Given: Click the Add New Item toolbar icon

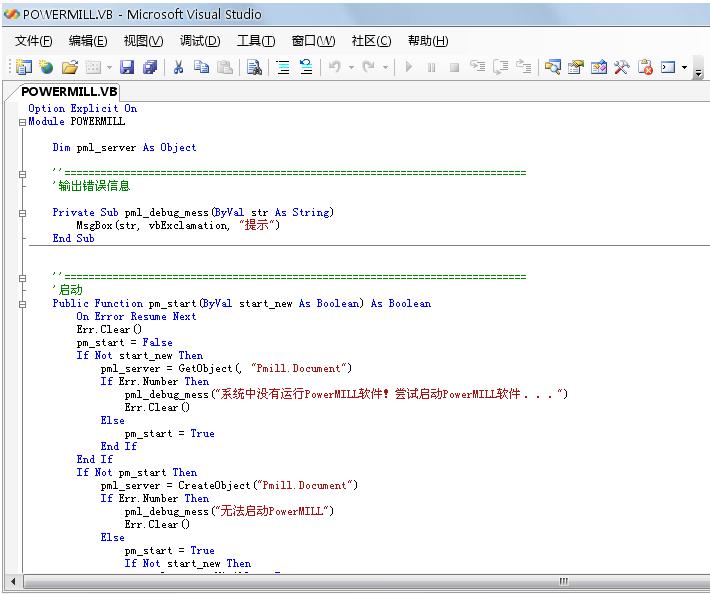Looking at the screenshot, I should tap(93, 67).
